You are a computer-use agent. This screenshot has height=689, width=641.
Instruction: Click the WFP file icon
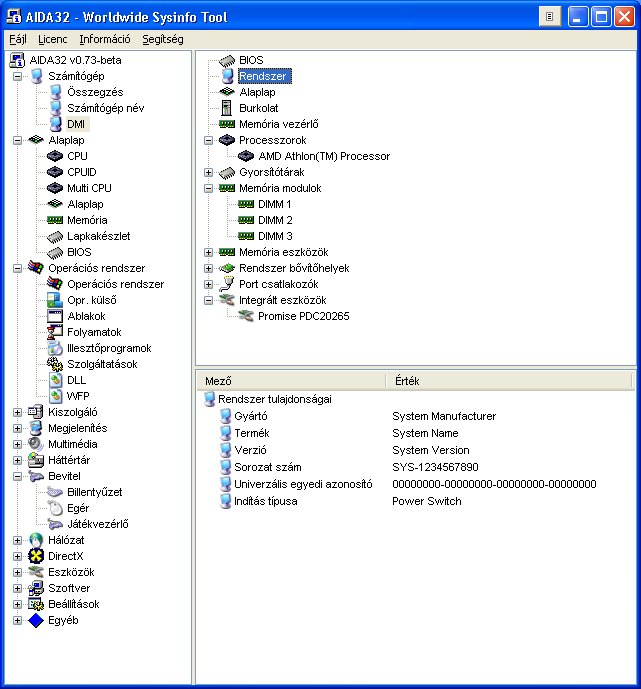coord(55,396)
